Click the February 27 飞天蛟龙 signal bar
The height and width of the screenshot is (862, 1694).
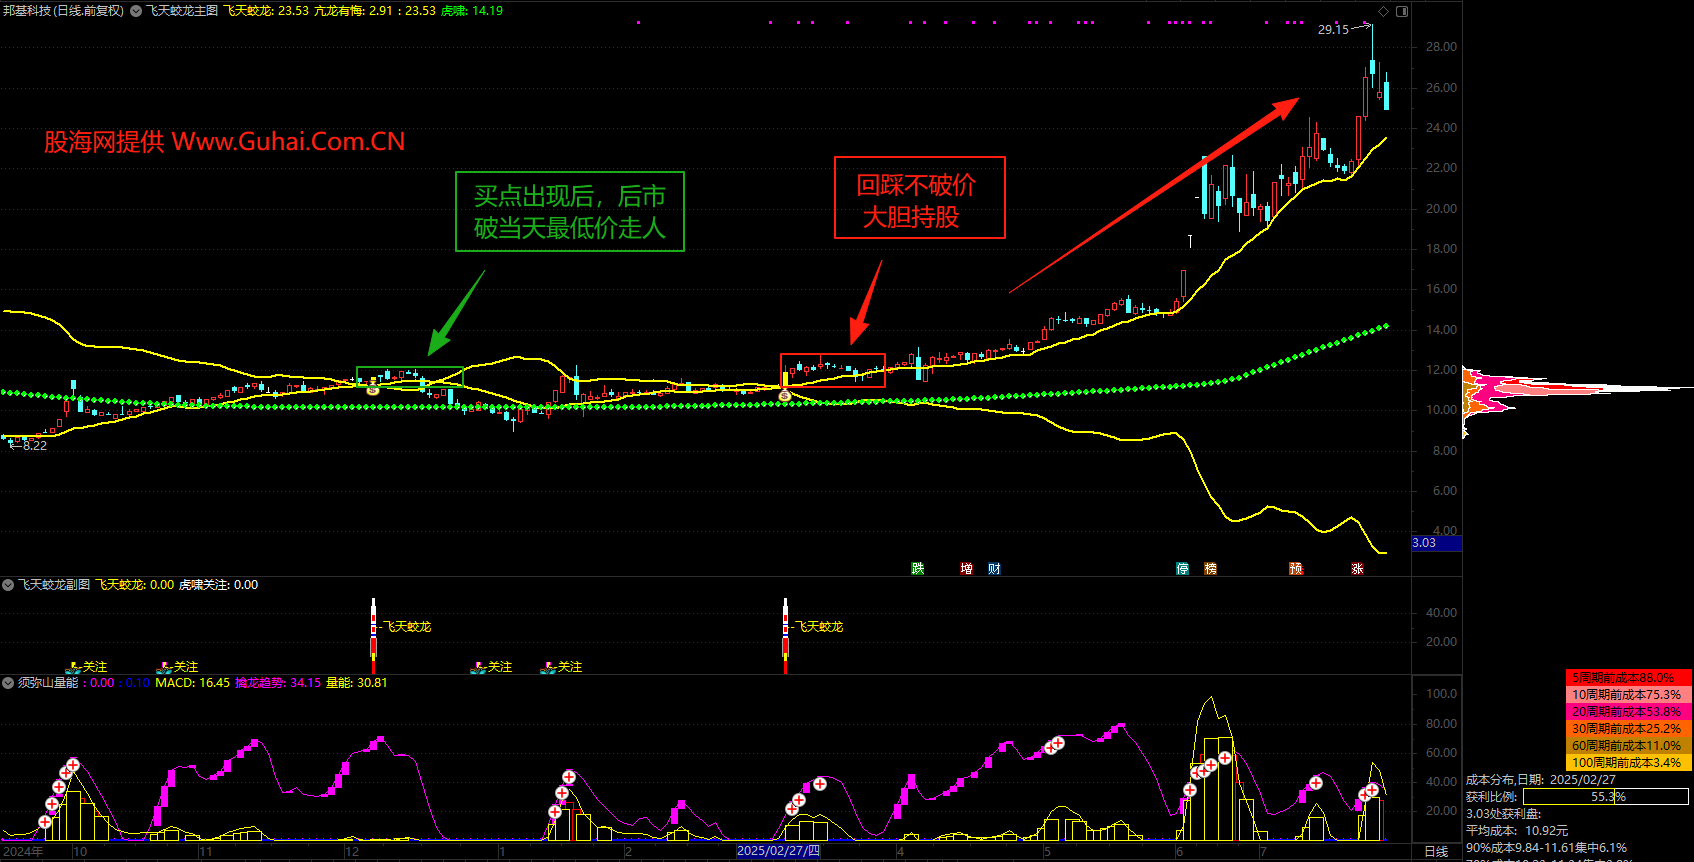click(785, 636)
